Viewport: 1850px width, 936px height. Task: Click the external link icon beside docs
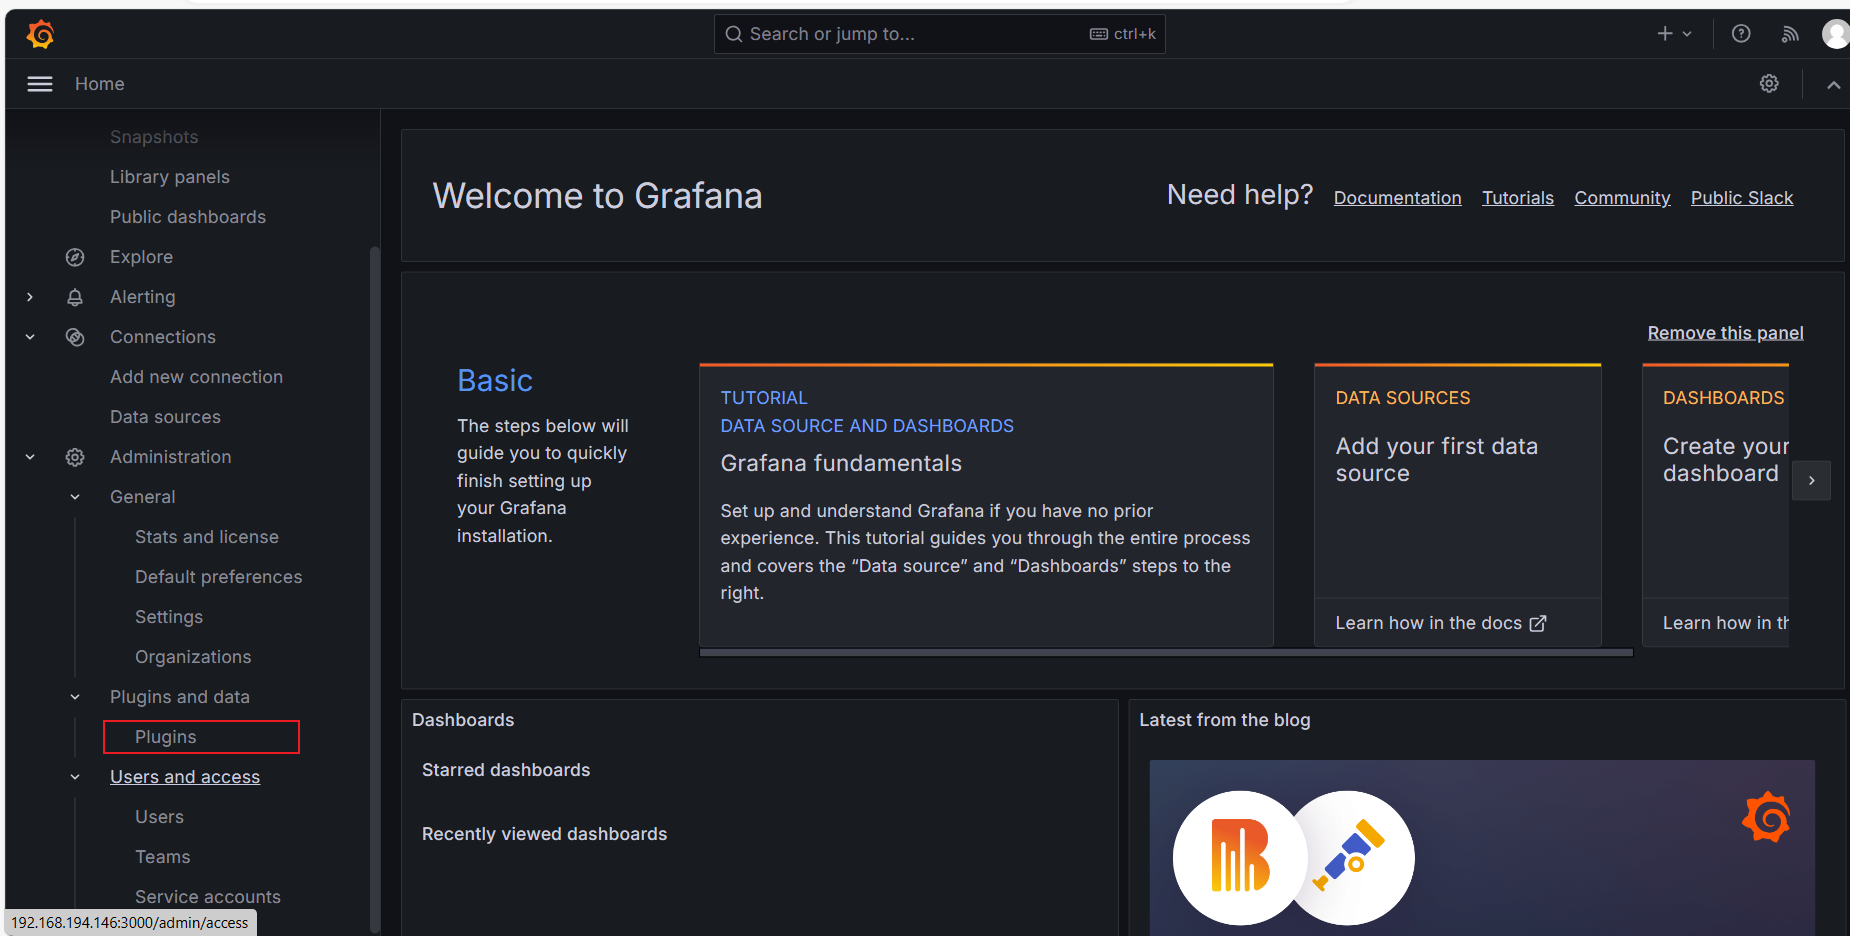click(1538, 623)
